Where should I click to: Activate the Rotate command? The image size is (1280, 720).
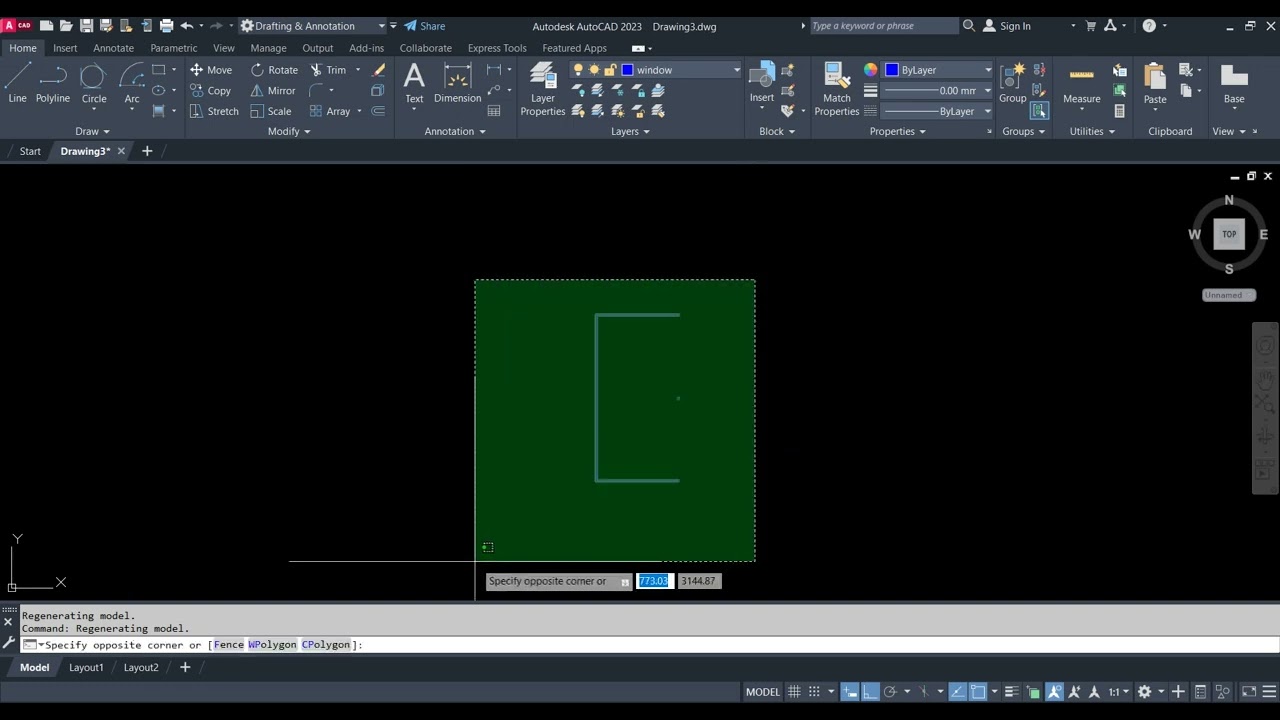pos(274,70)
